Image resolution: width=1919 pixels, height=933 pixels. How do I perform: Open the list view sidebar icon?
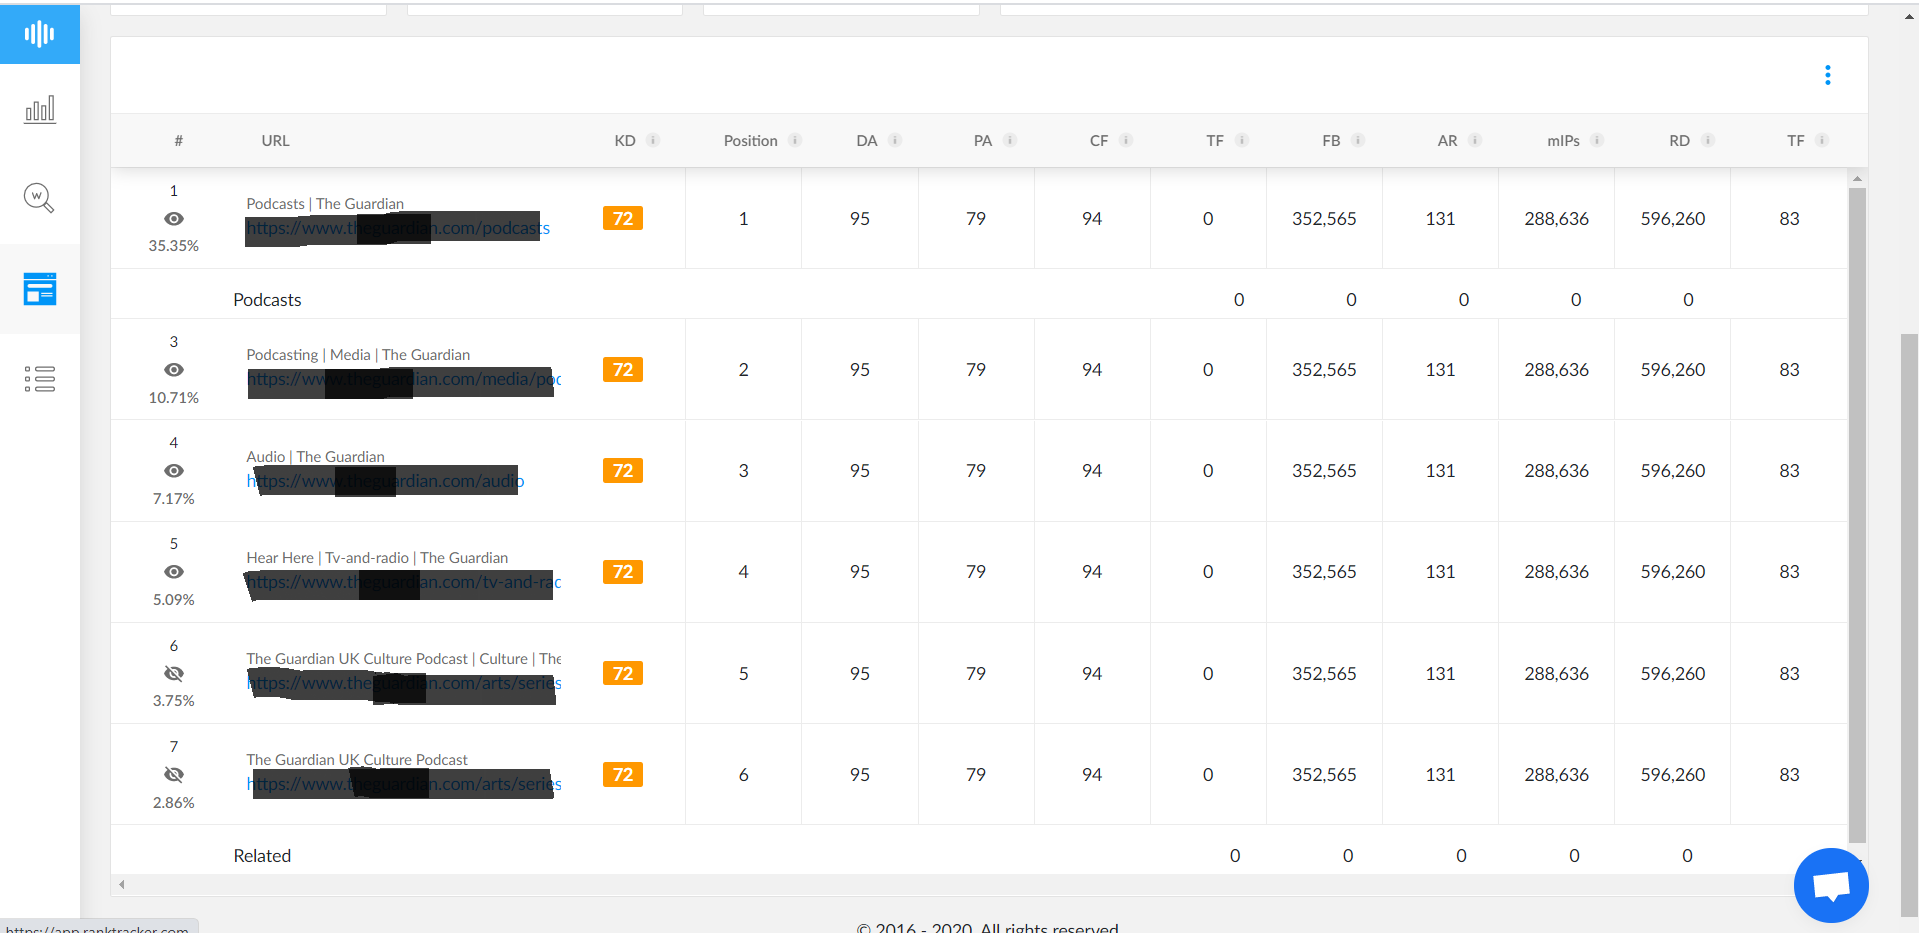pos(39,379)
